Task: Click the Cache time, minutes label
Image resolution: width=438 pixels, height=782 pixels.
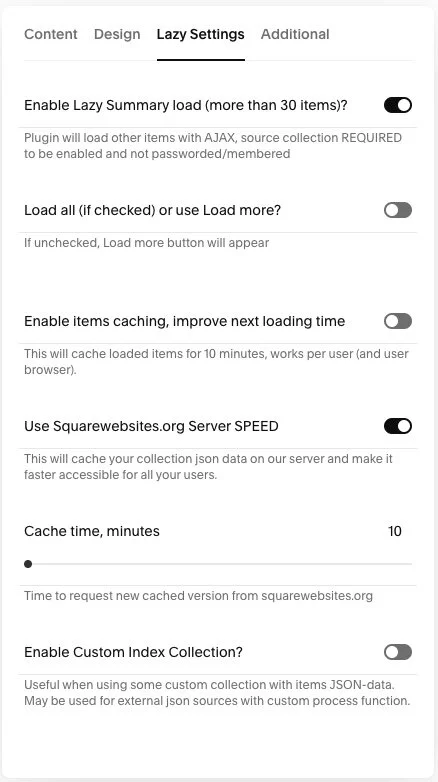Action: point(92,531)
